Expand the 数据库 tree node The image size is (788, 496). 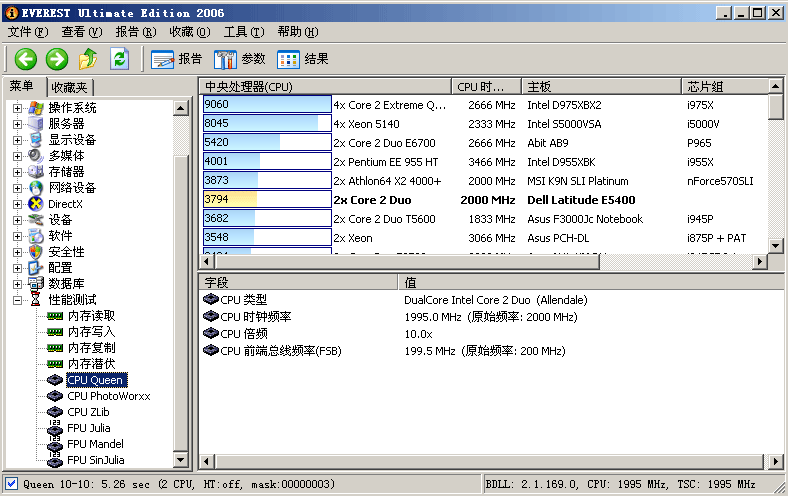tap(18, 284)
